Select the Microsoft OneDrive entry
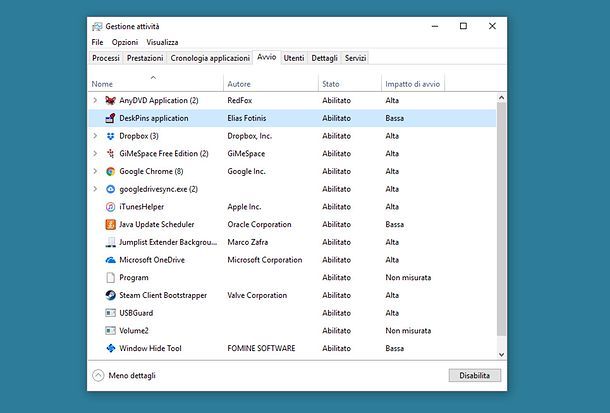 pos(152,260)
